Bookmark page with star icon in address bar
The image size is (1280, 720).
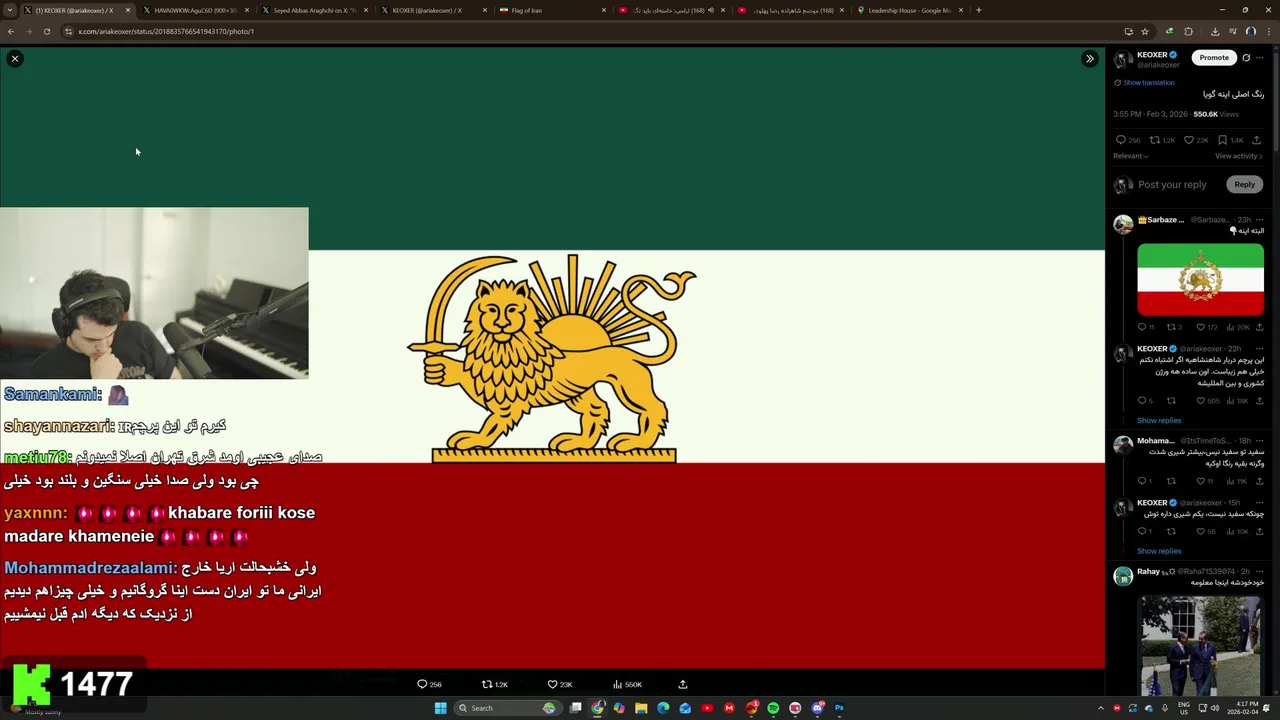coord(1145,31)
